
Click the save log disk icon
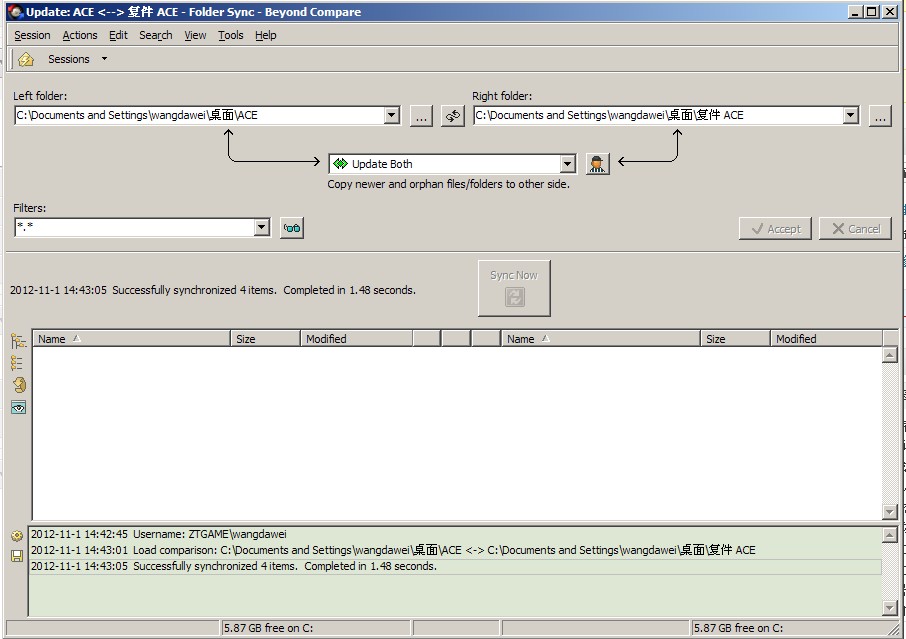(x=17, y=556)
